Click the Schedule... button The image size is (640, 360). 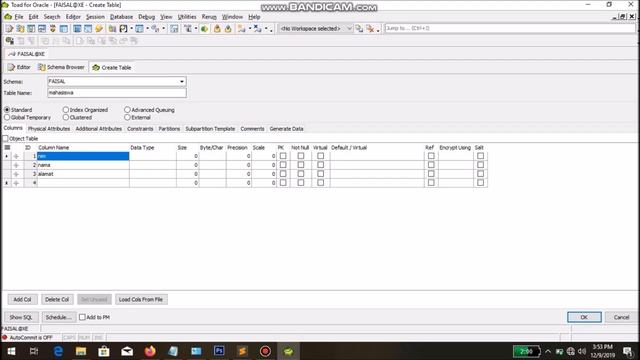click(58, 317)
